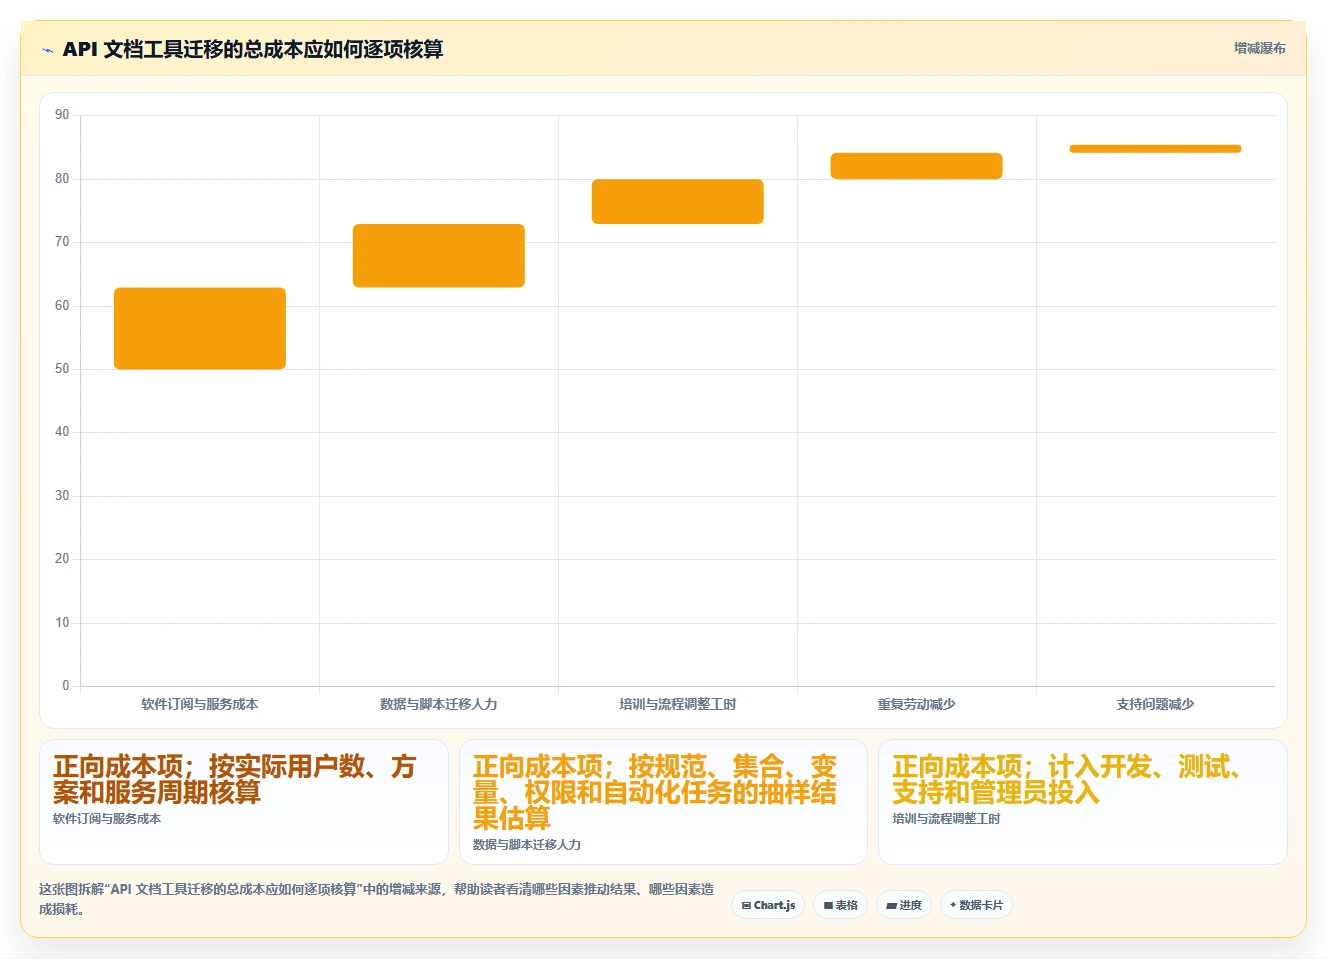Click x-axis label 软件订阅与服务成本
This screenshot has height=959, width=1327.
tap(200, 704)
